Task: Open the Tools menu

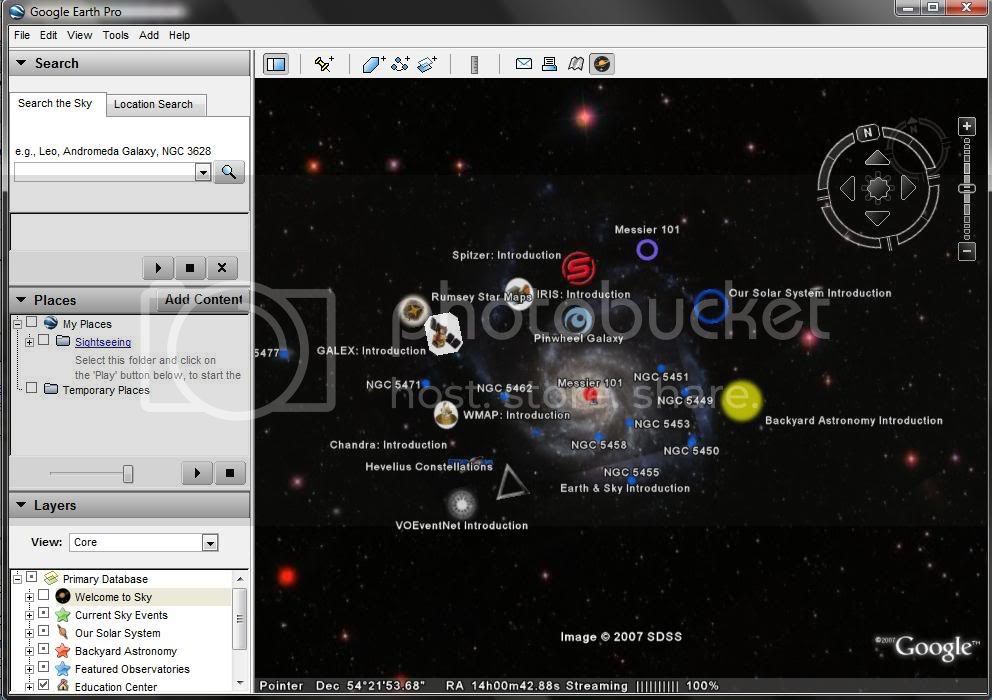Action: 116,35
